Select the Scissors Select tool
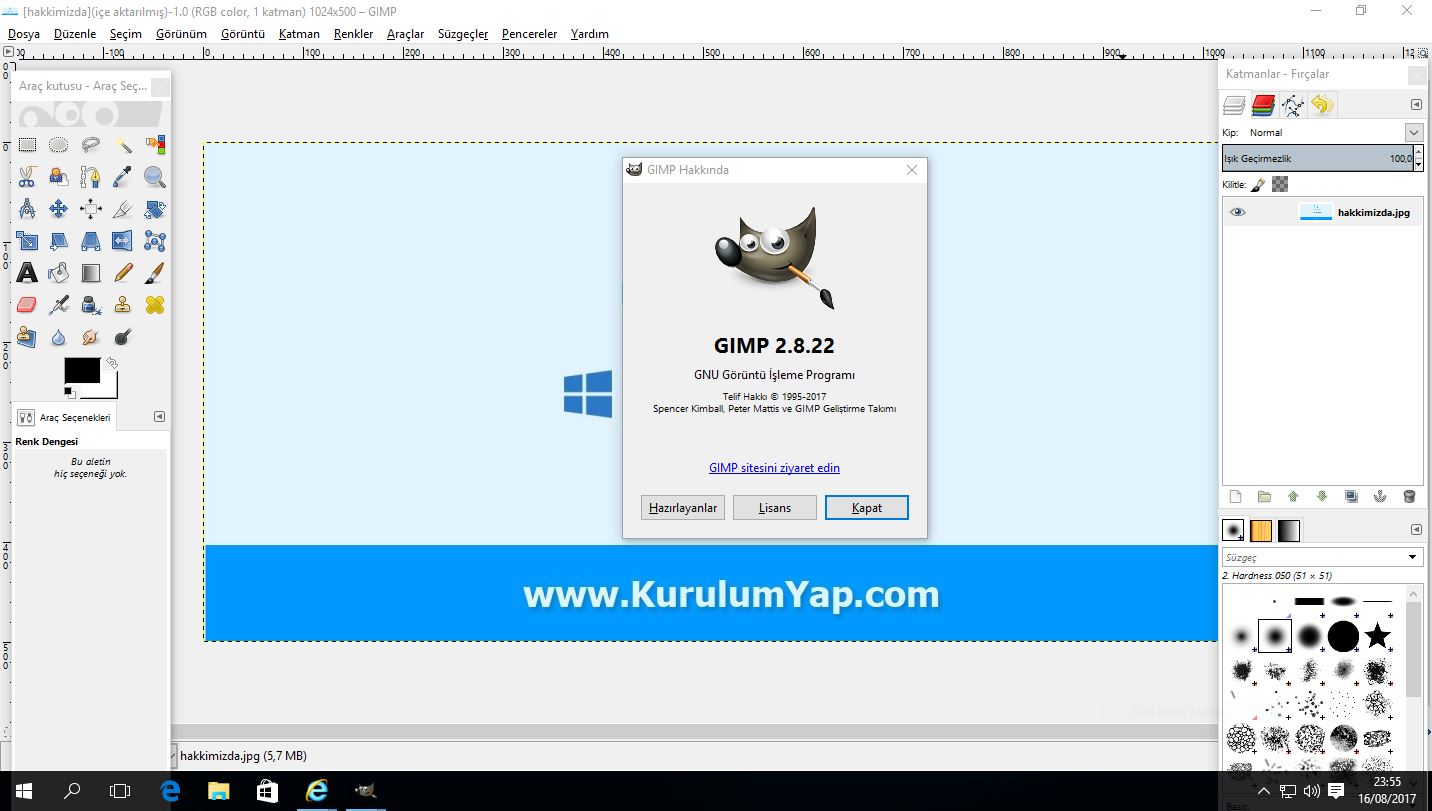 (x=27, y=177)
